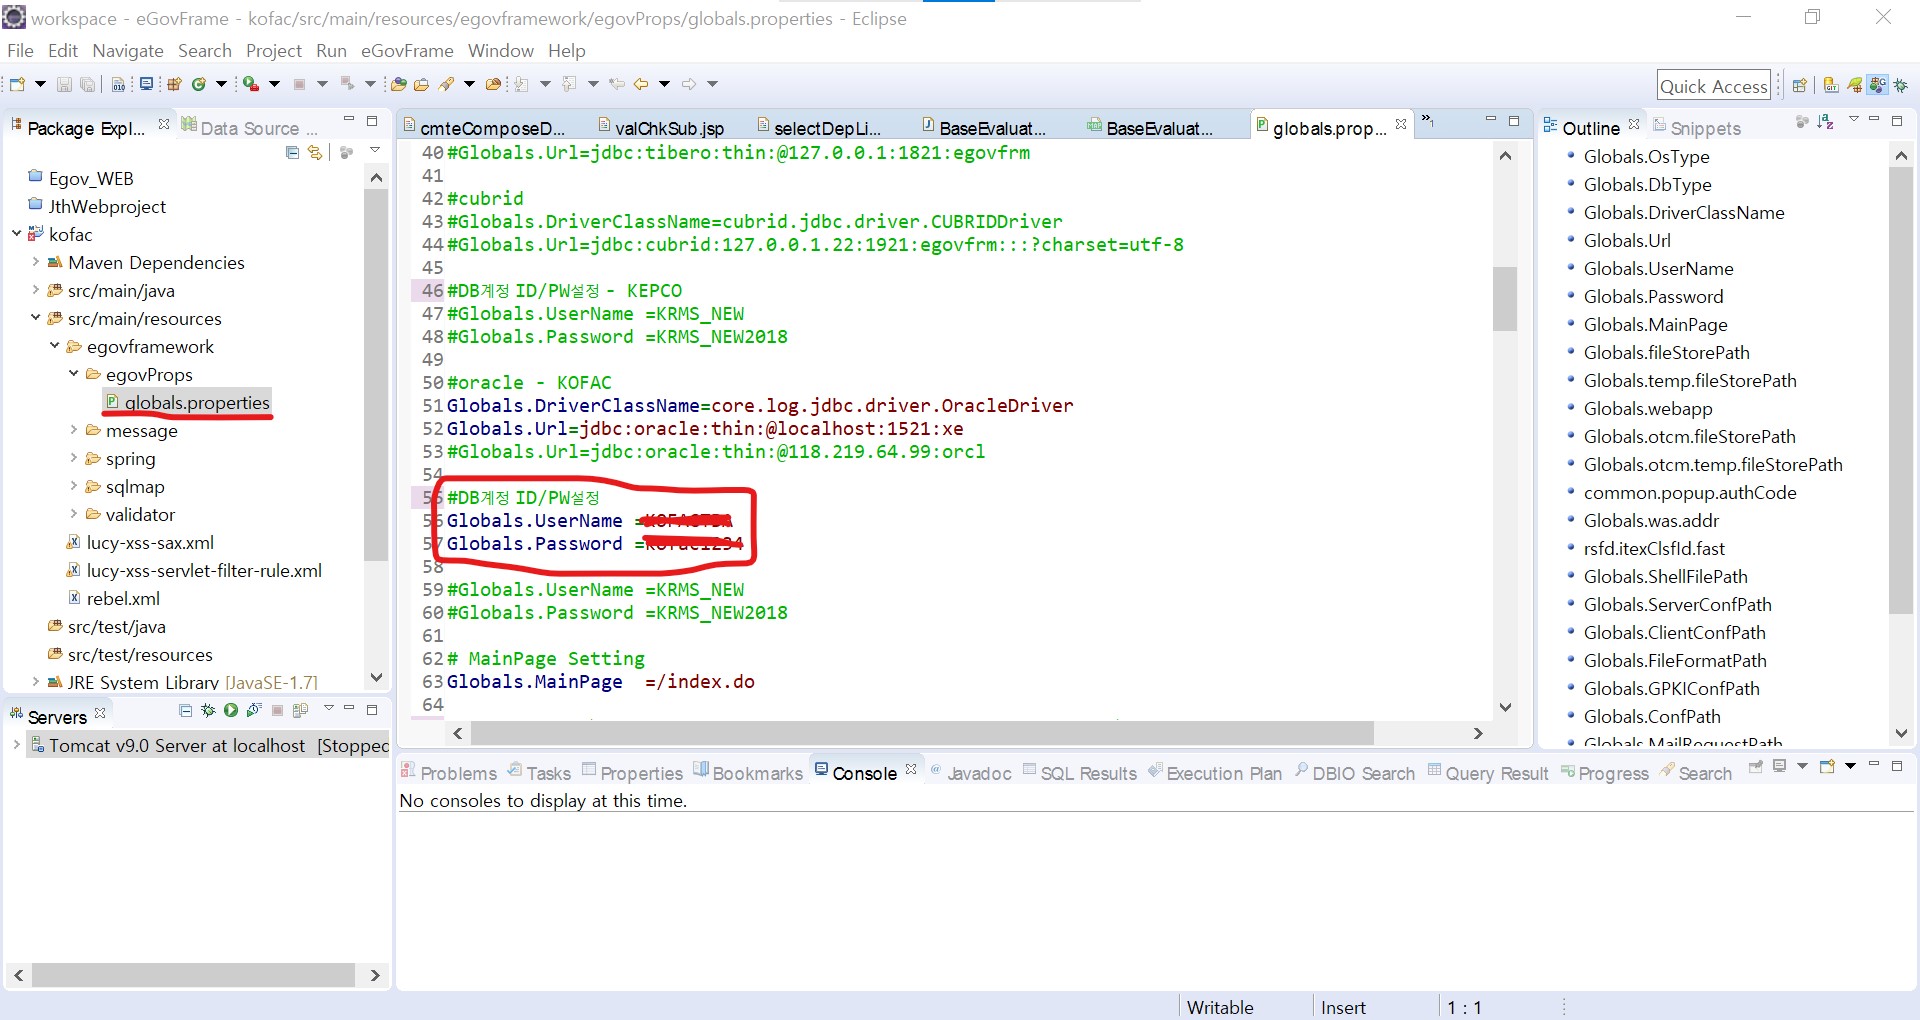Viewport: 1920px width, 1020px height.
Task: Open Back history dropdown arrow
Action: click(664, 84)
